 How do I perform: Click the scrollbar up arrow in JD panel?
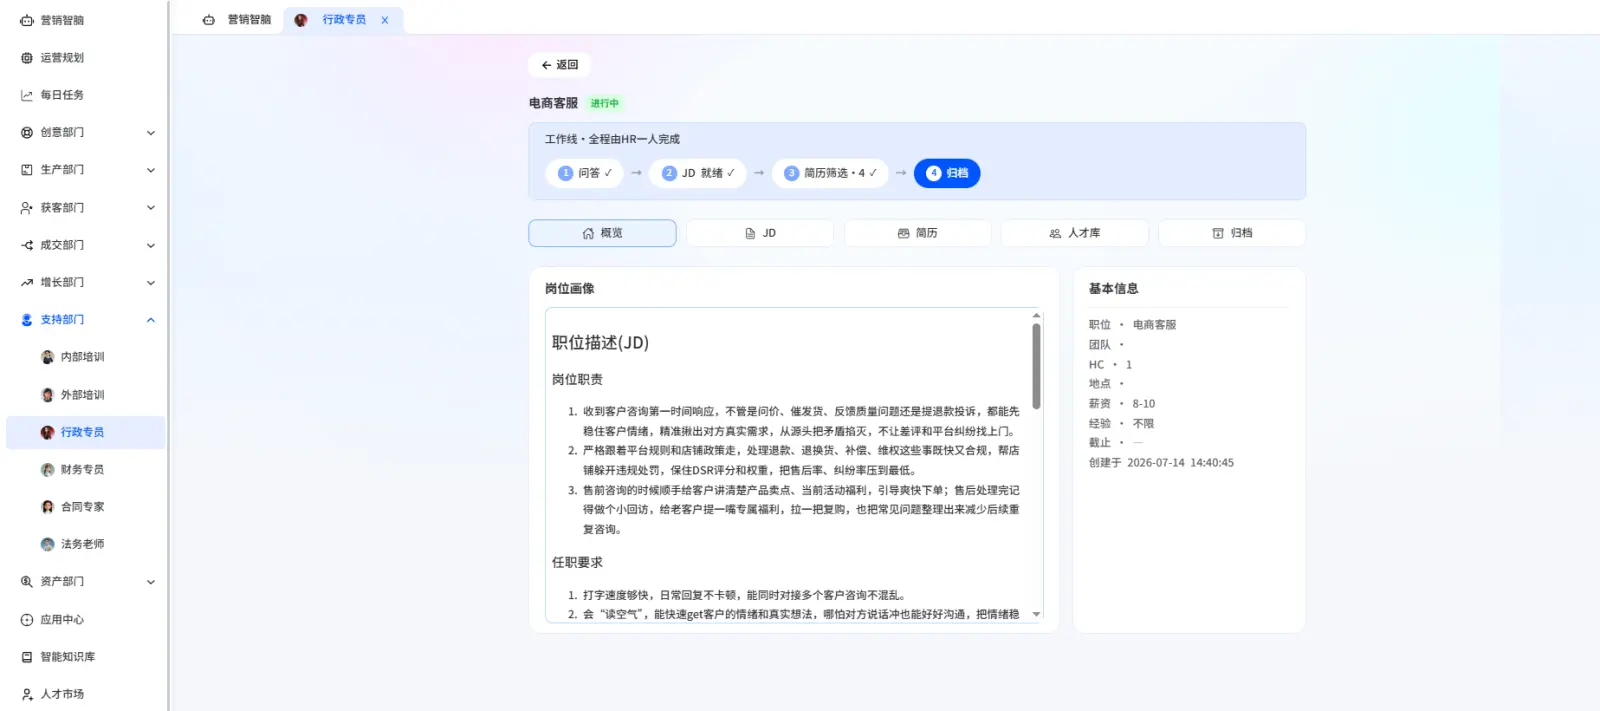coord(1036,315)
